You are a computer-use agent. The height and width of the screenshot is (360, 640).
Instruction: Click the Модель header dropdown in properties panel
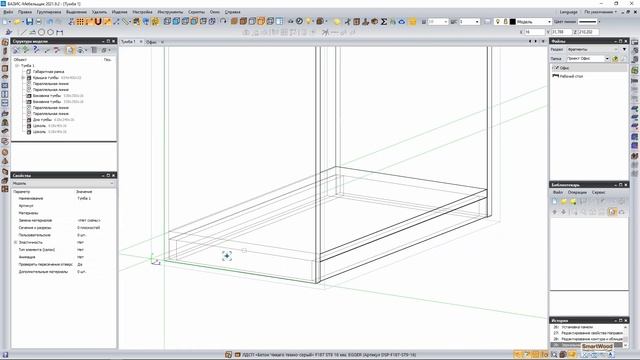click(63, 183)
